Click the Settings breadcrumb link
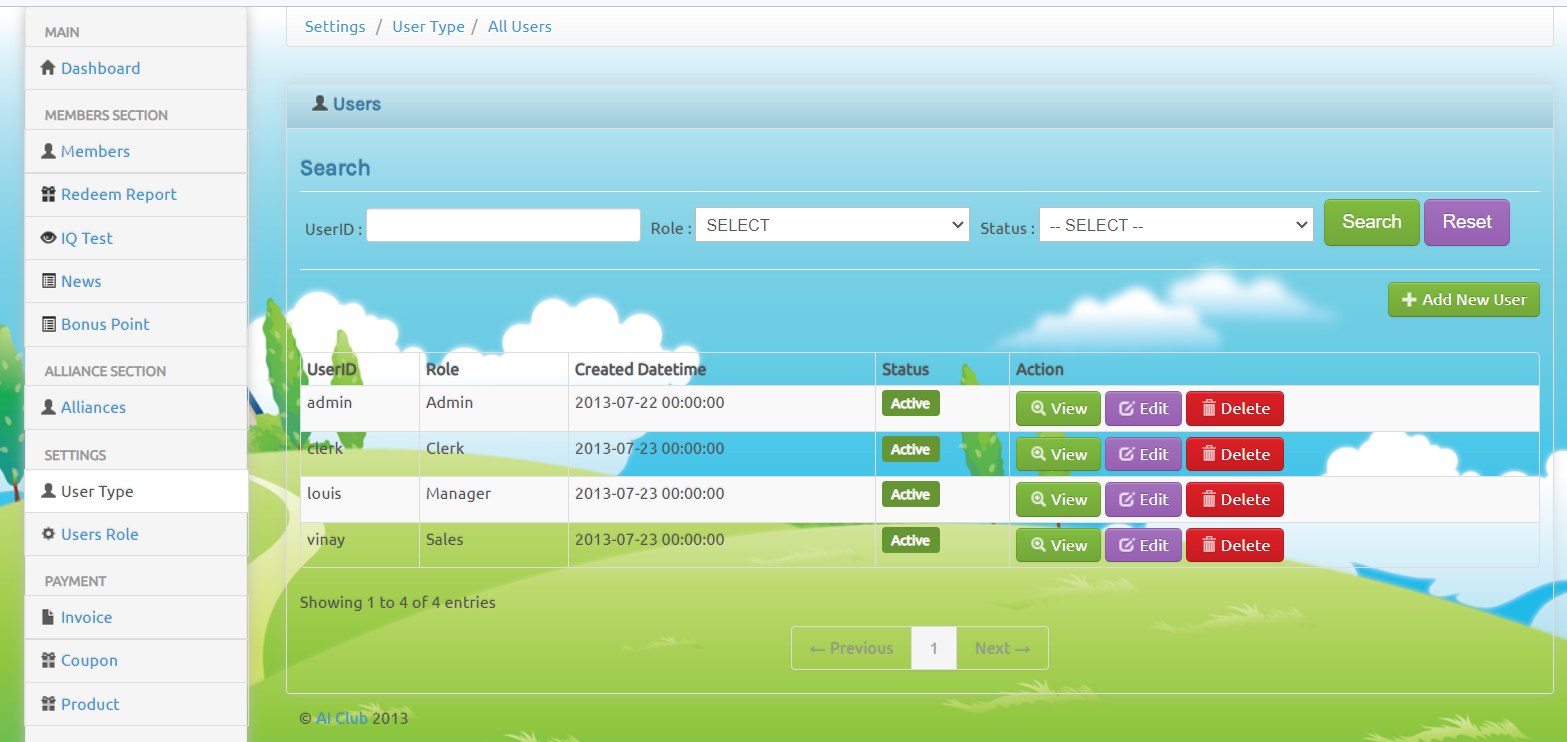 (335, 27)
